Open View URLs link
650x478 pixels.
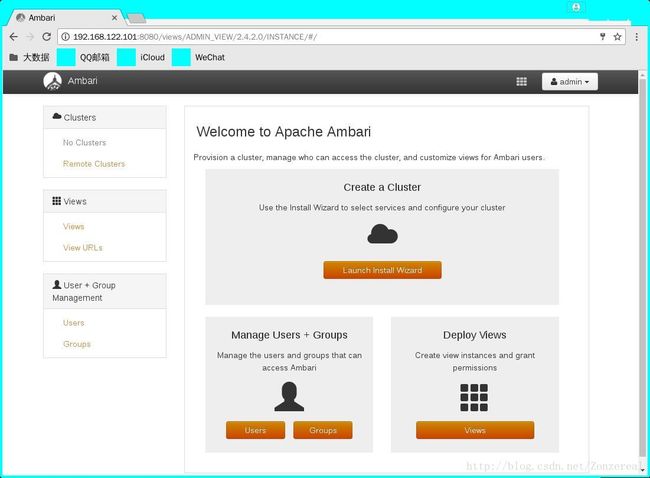click(x=82, y=247)
